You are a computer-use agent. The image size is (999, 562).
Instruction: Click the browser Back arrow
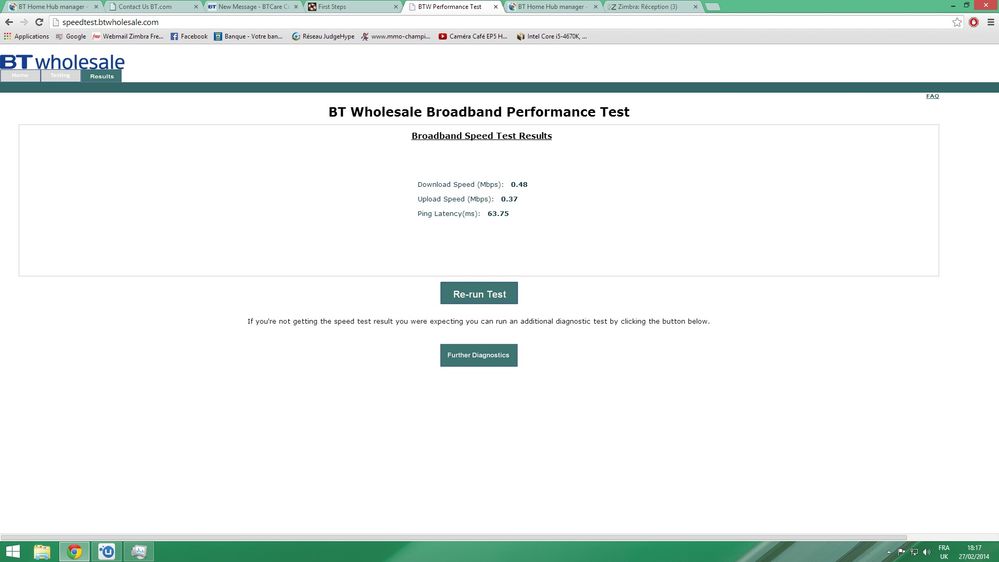(x=9, y=22)
